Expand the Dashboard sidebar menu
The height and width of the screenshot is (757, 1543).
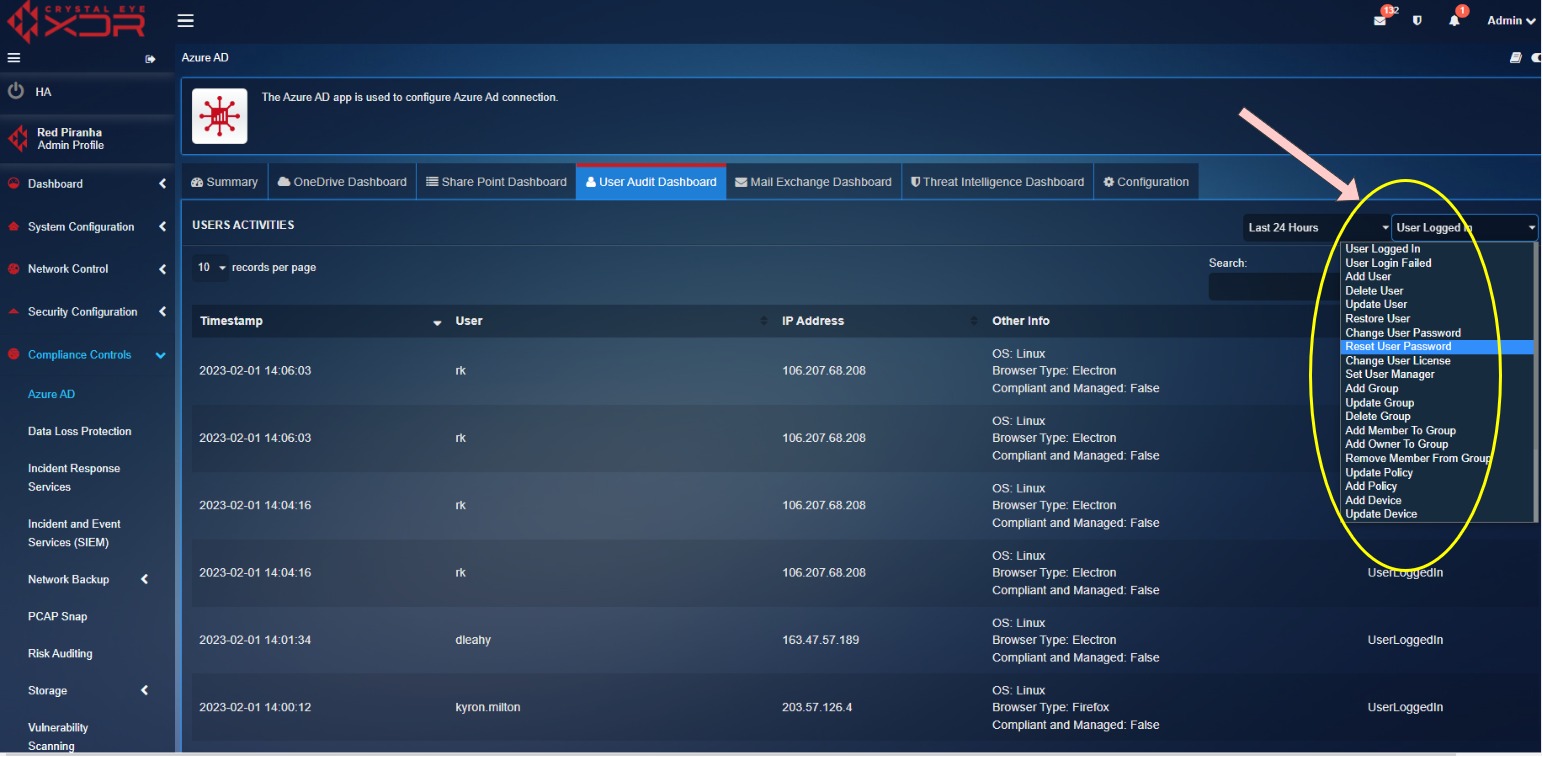[x=87, y=184]
